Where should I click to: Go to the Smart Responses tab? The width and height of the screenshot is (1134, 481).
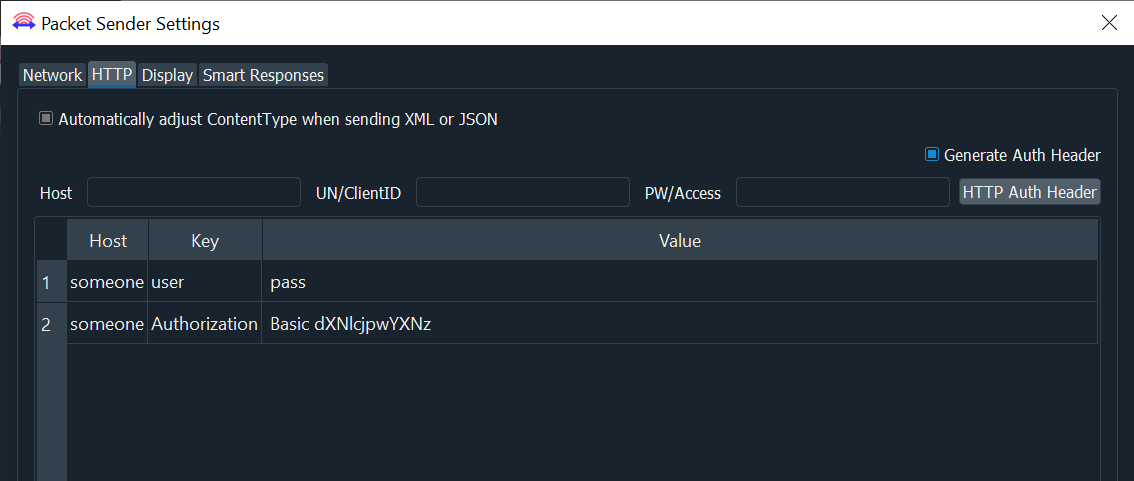[263, 75]
